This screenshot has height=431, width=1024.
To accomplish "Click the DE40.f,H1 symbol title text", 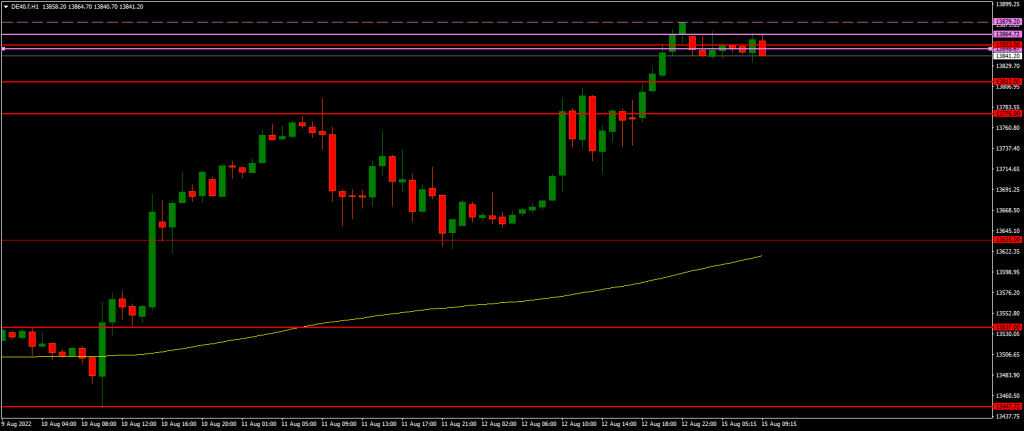I will (26, 6).
